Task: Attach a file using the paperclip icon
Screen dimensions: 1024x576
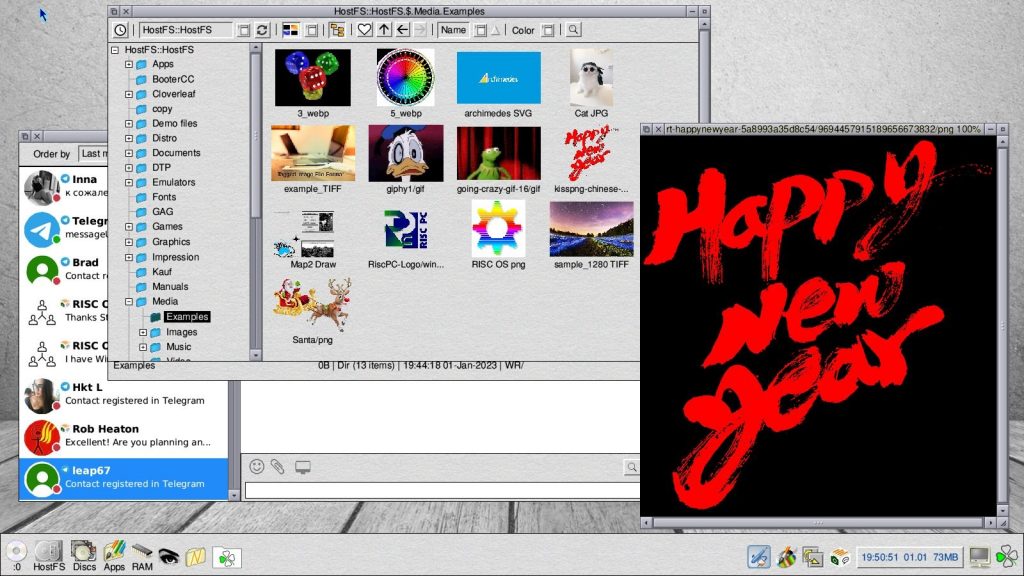Action: pyautogui.click(x=277, y=466)
